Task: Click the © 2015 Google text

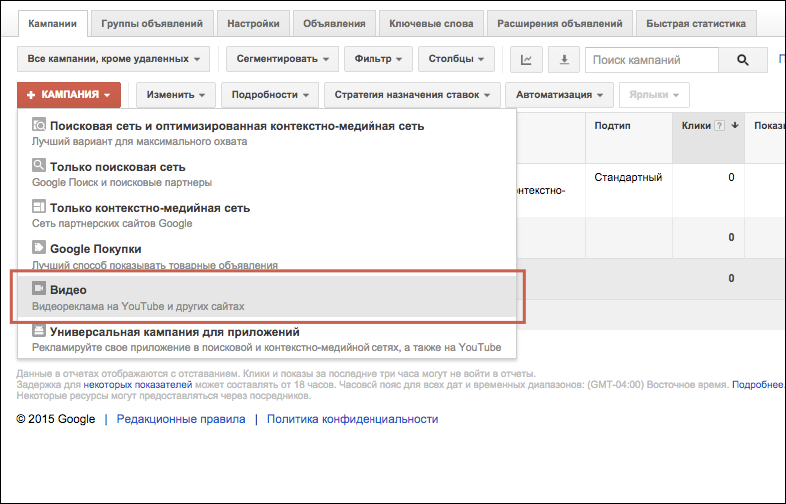Action: [x=56, y=419]
